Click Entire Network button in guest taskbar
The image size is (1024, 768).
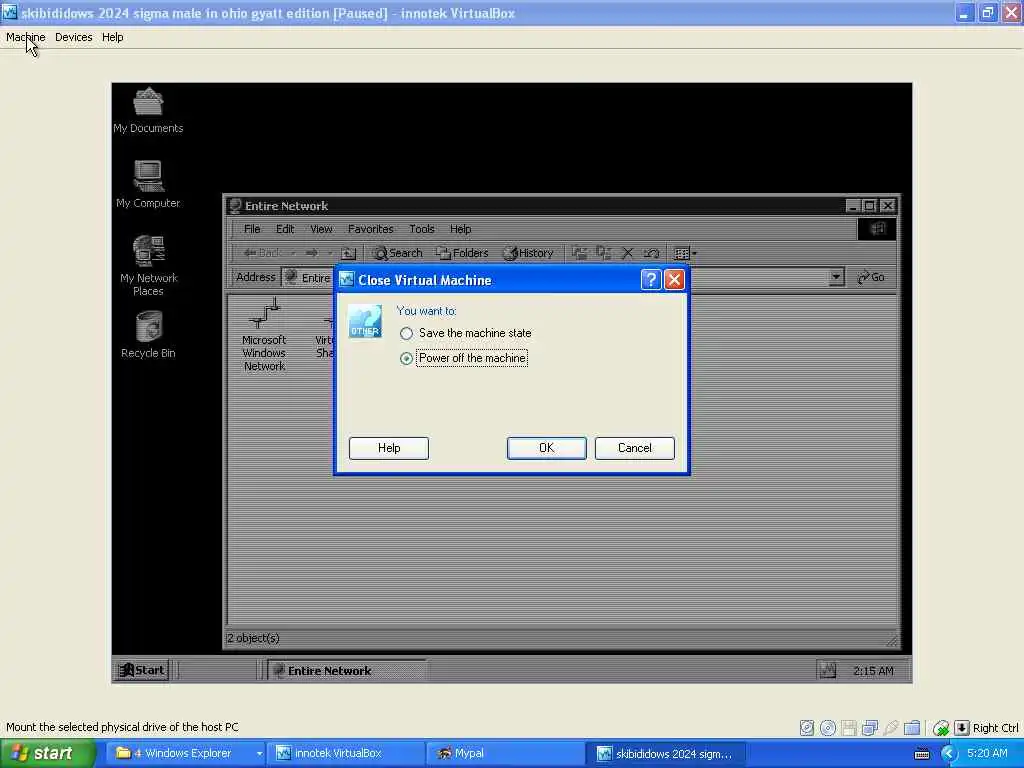[347, 670]
